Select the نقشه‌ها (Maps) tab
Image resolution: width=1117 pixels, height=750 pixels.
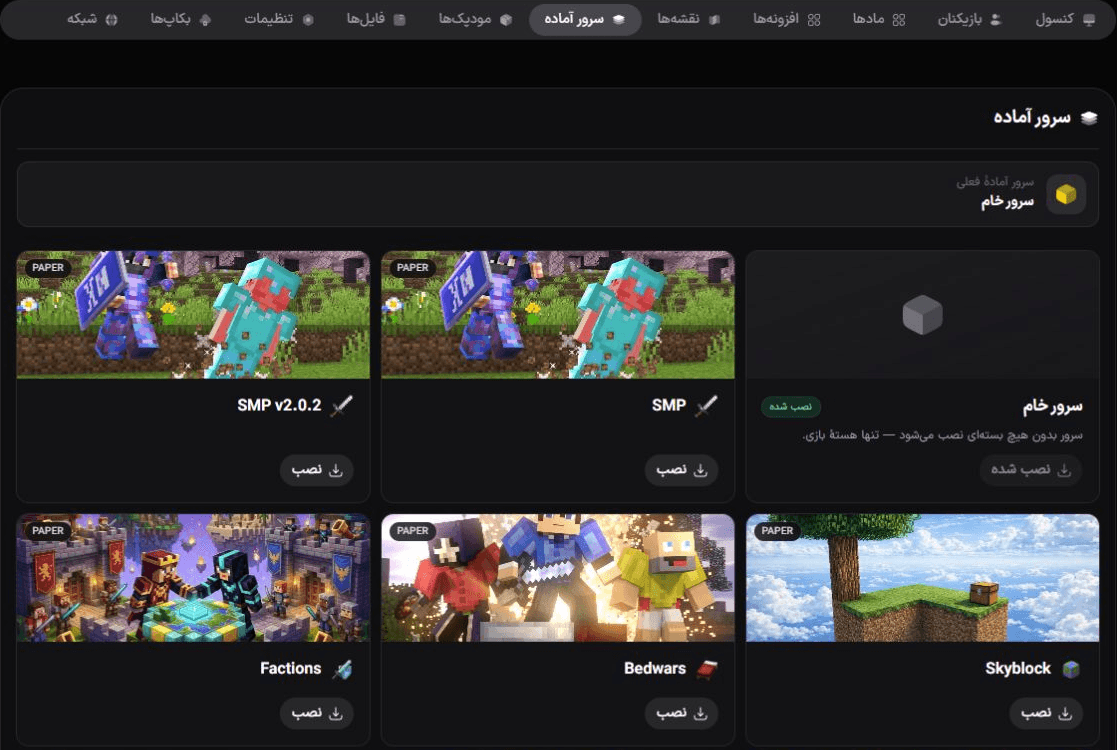[688, 19]
